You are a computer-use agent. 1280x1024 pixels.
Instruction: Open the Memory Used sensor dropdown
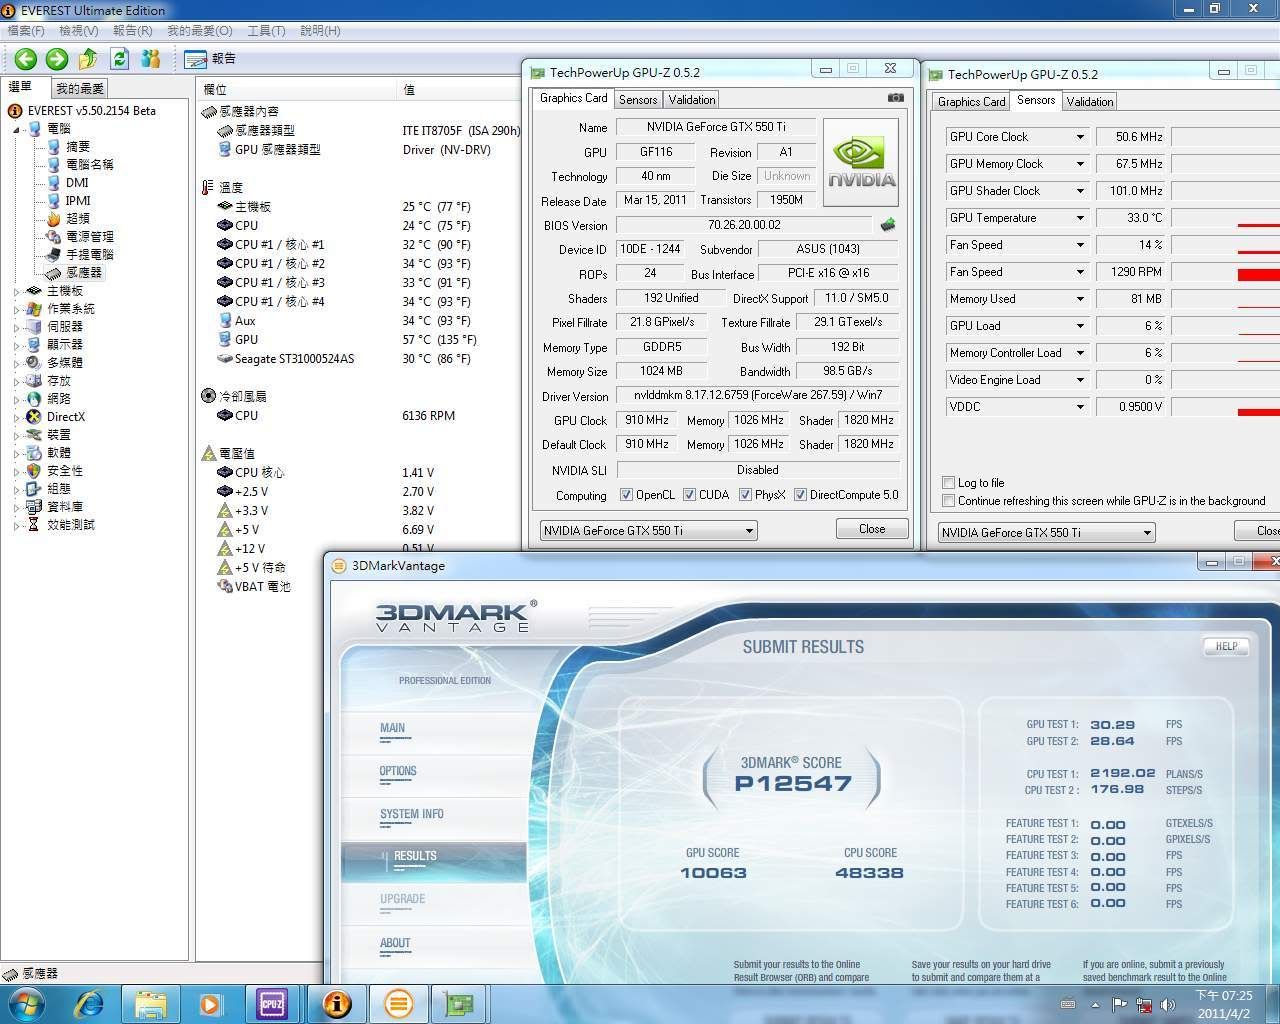1080,299
